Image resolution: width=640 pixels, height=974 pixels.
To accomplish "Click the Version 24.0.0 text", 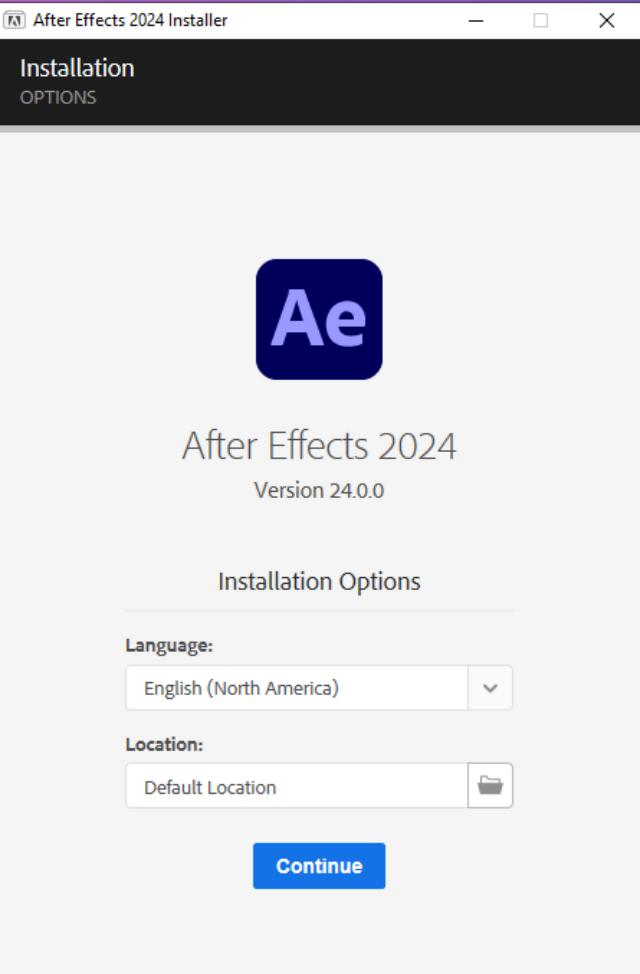I will (x=319, y=491).
